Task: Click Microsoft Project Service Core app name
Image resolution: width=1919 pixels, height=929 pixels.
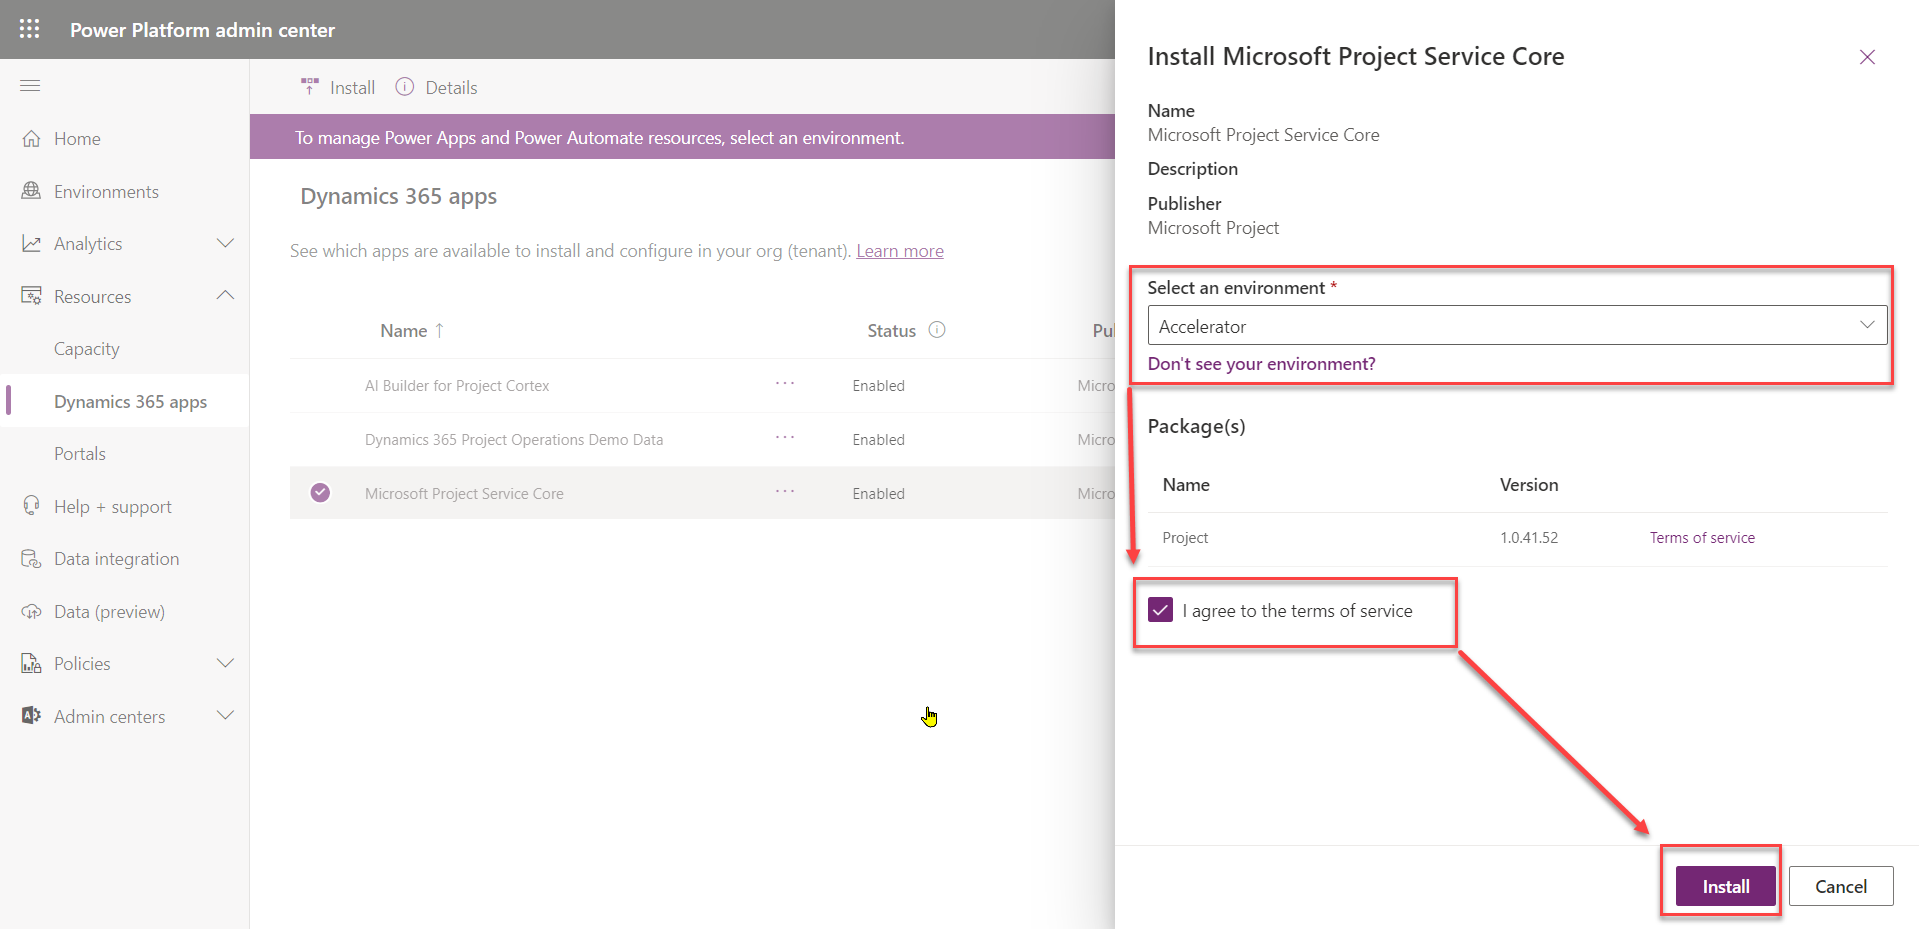Action: tap(464, 494)
